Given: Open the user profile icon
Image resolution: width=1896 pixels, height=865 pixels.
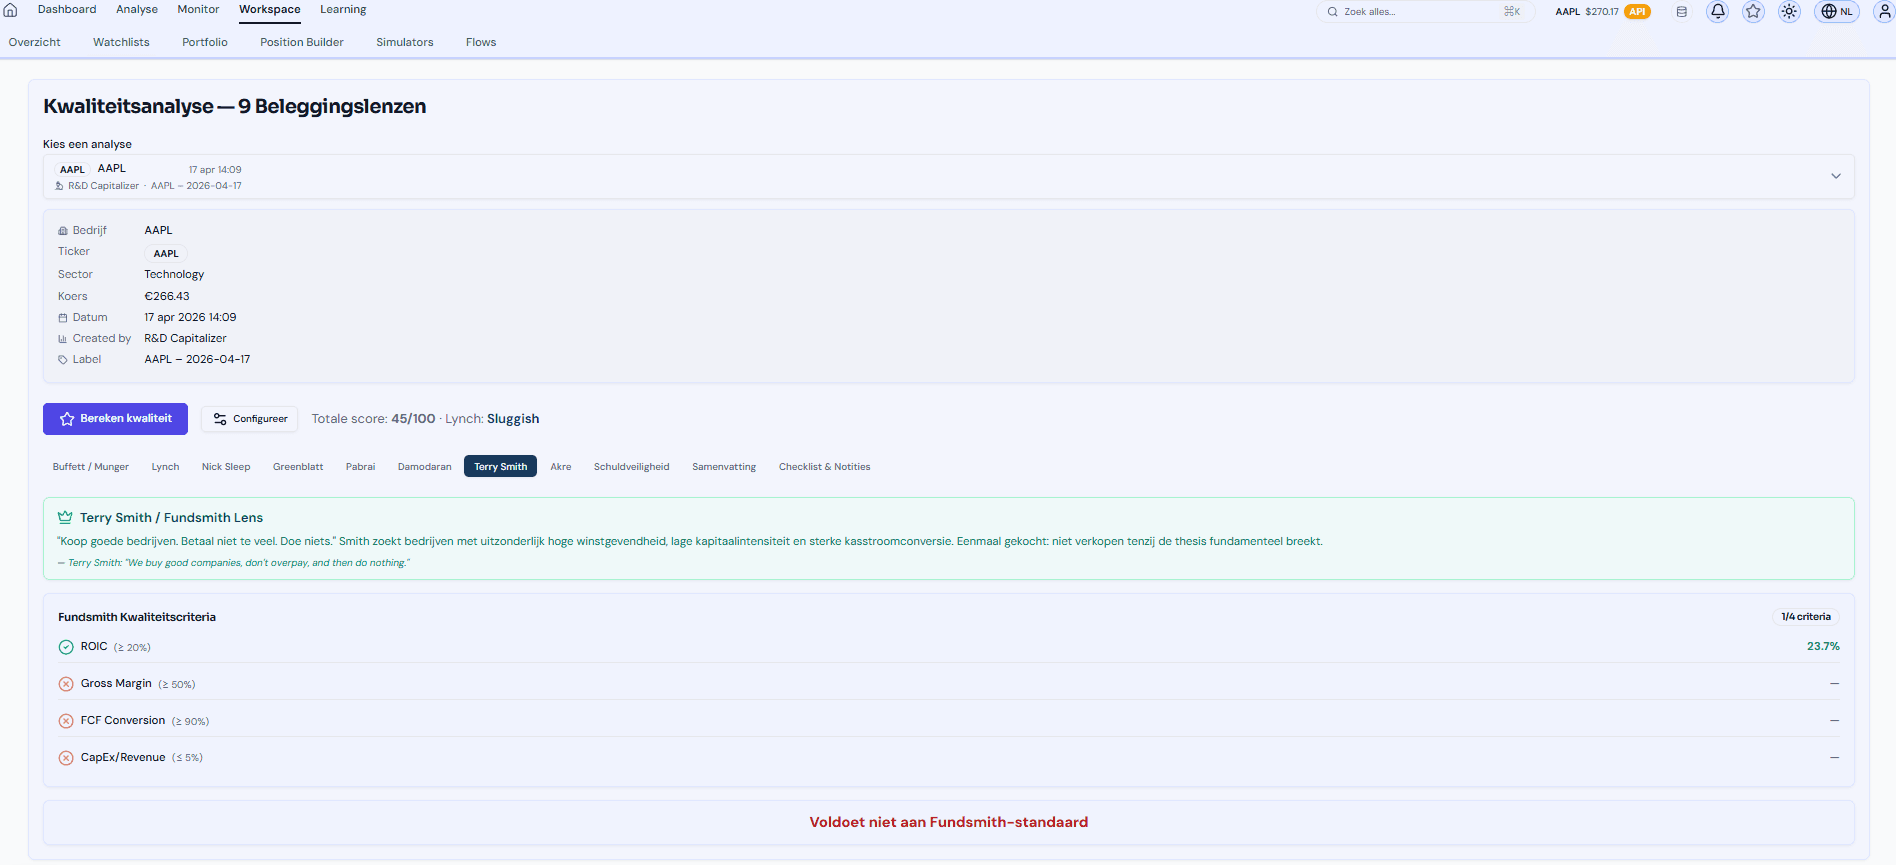Looking at the screenshot, I should [1884, 12].
